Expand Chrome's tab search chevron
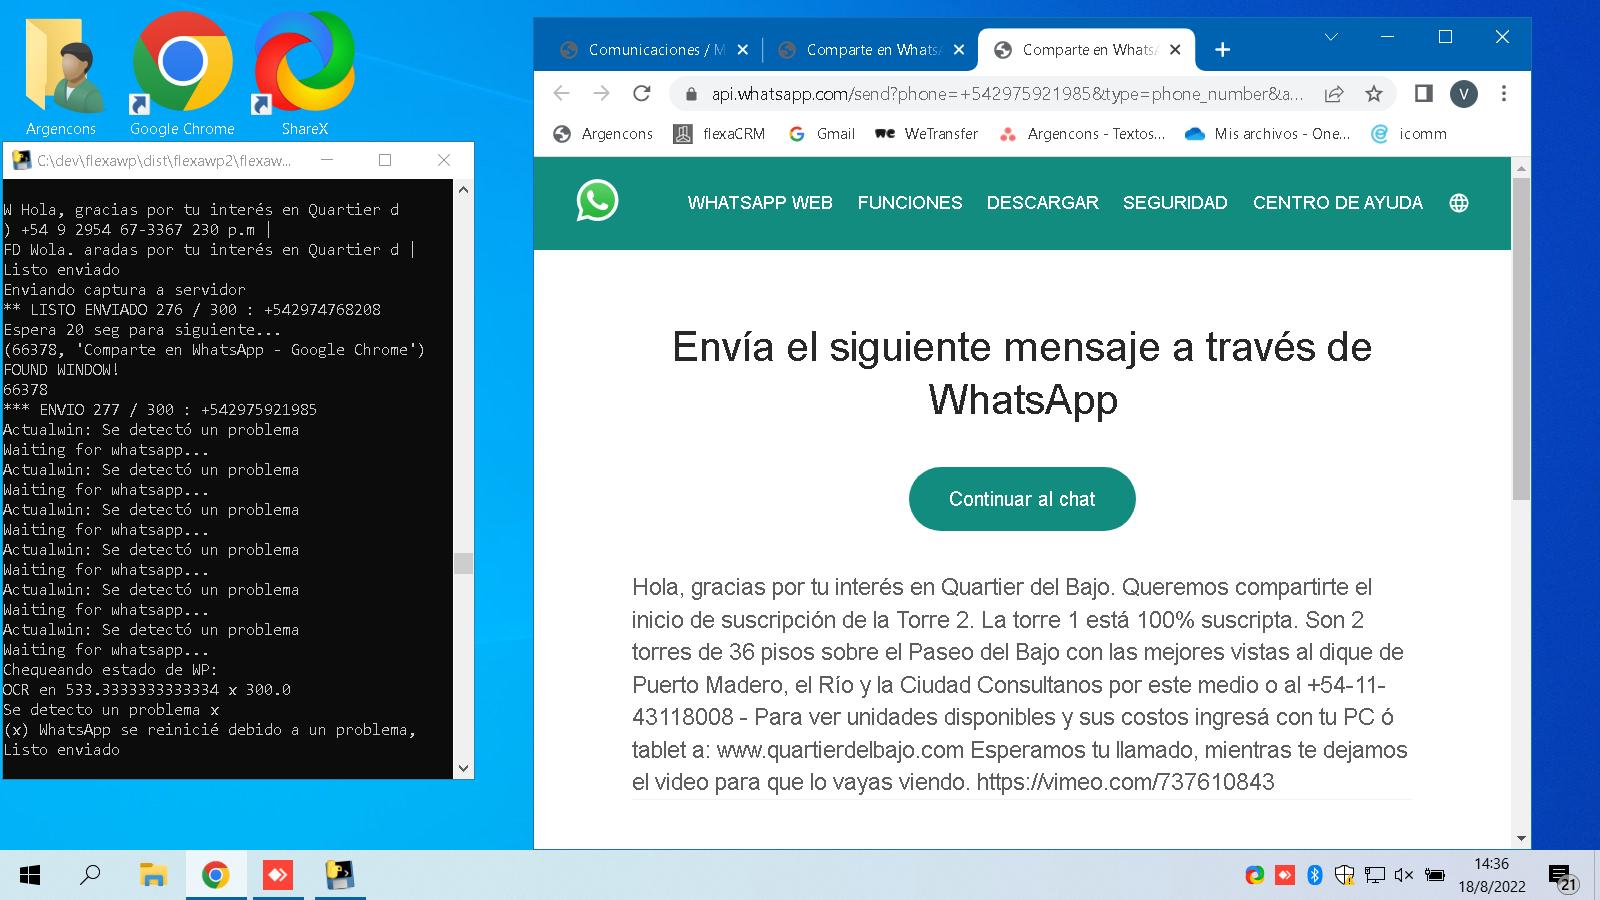 coord(1331,37)
